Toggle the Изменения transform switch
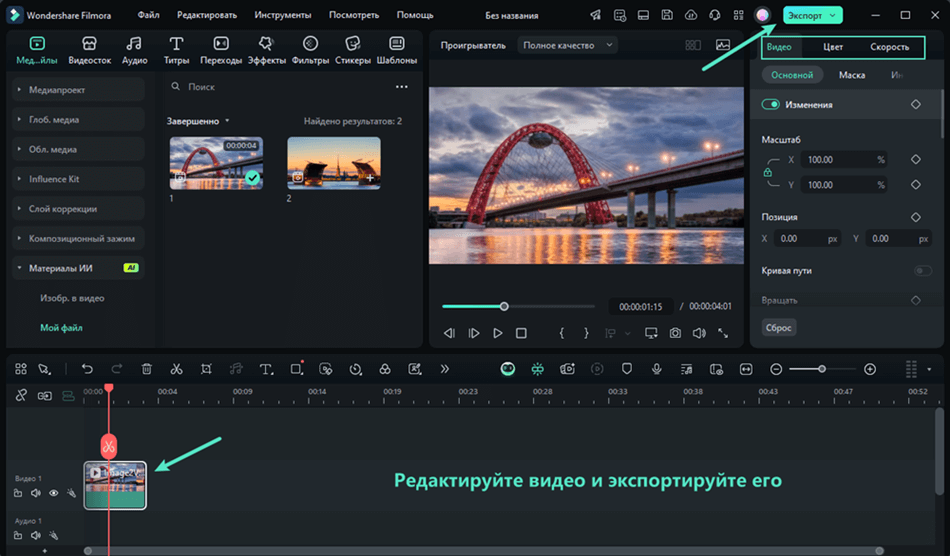950x556 pixels. pos(771,104)
